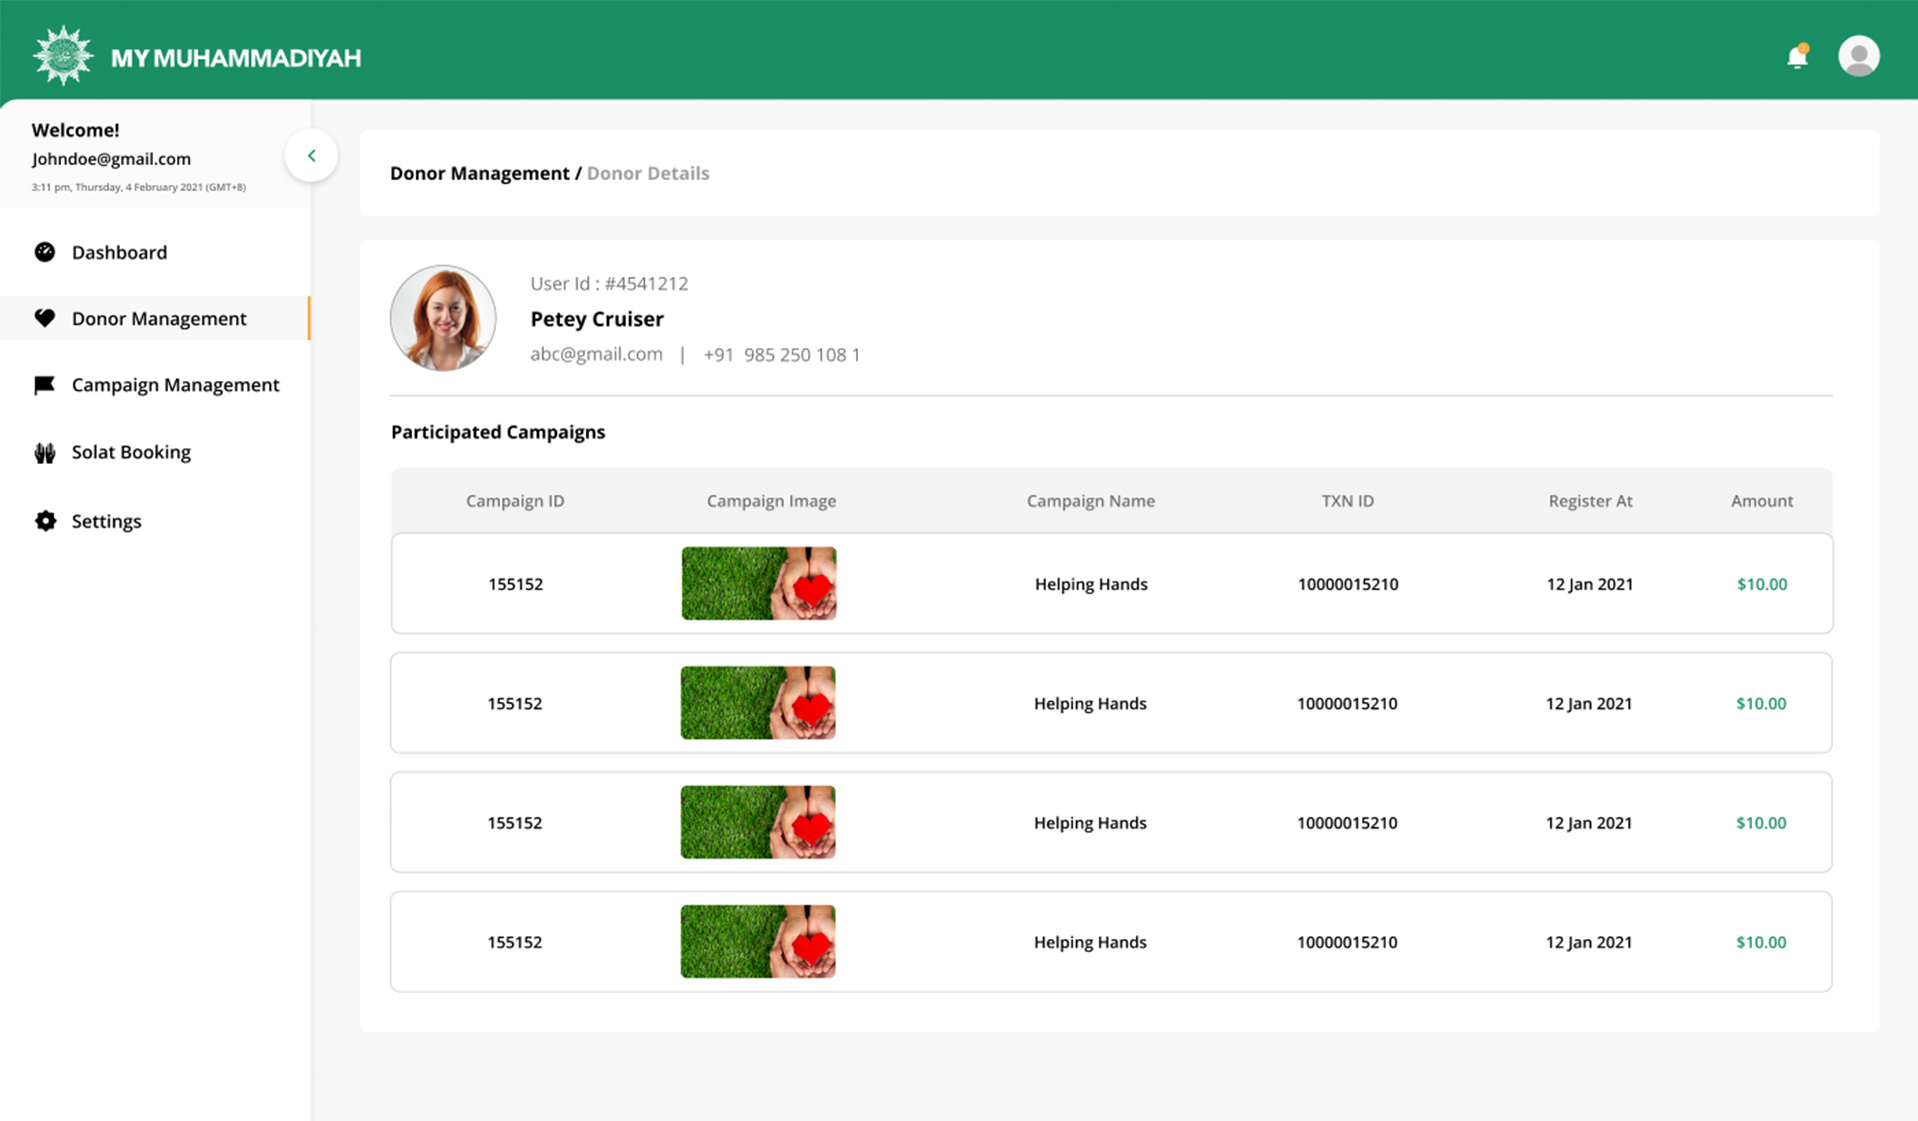Click the Johndoe@gmail.com account email

(111, 159)
